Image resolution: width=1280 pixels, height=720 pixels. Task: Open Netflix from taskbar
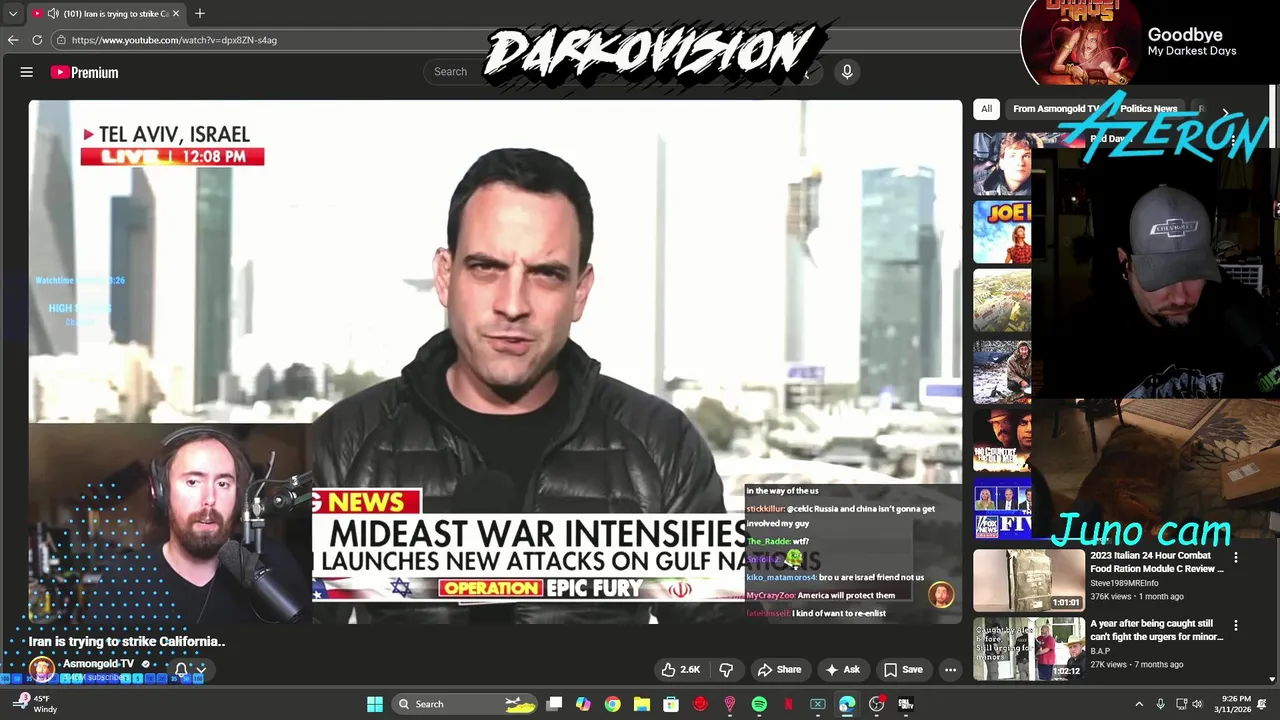point(788,704)
